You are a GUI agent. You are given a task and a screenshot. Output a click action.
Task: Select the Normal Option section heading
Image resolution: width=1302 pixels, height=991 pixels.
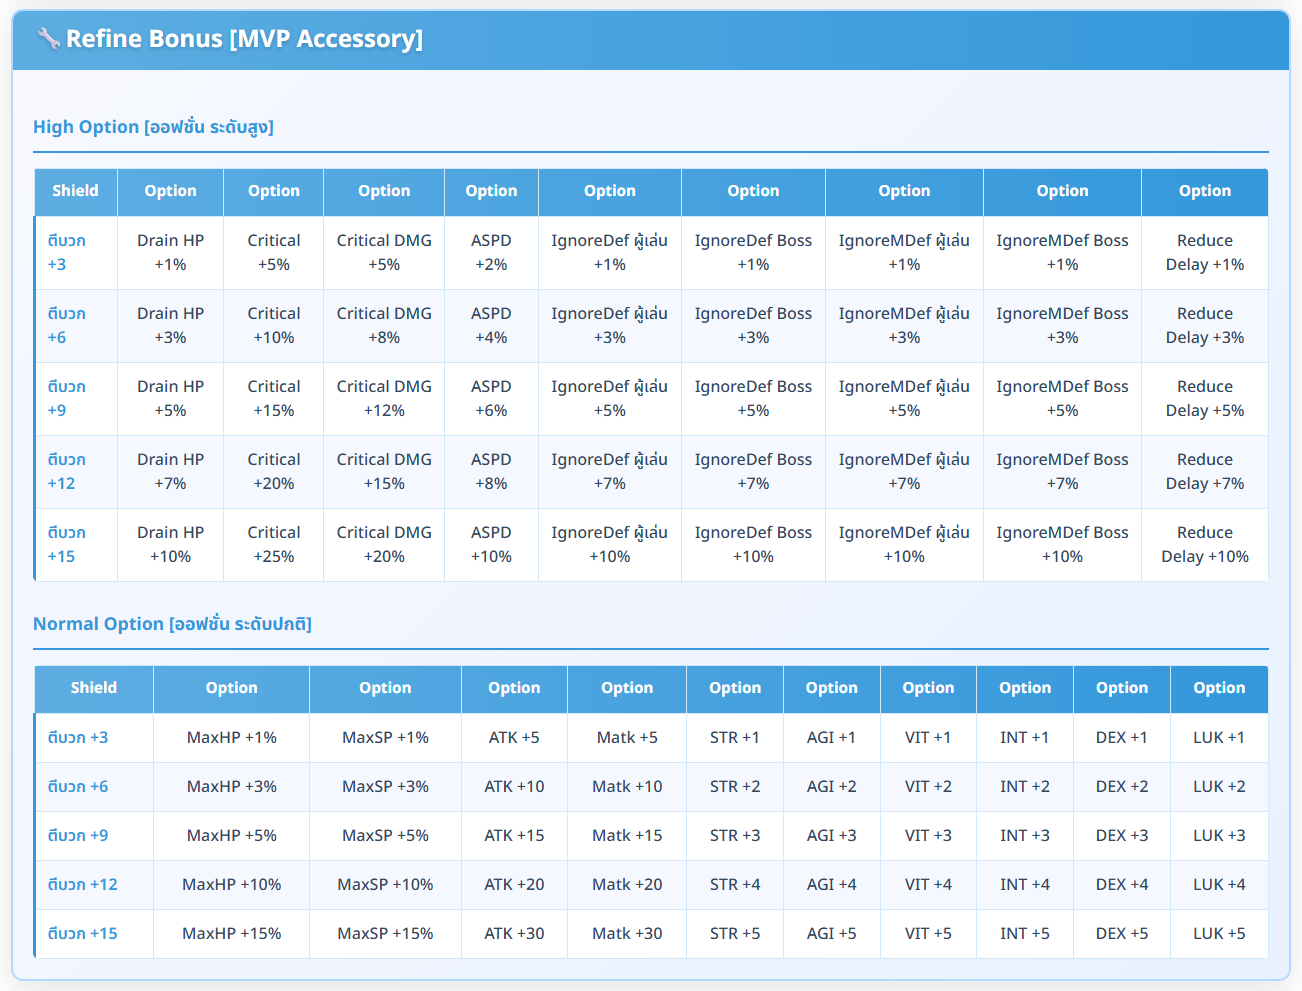point(172,624)
